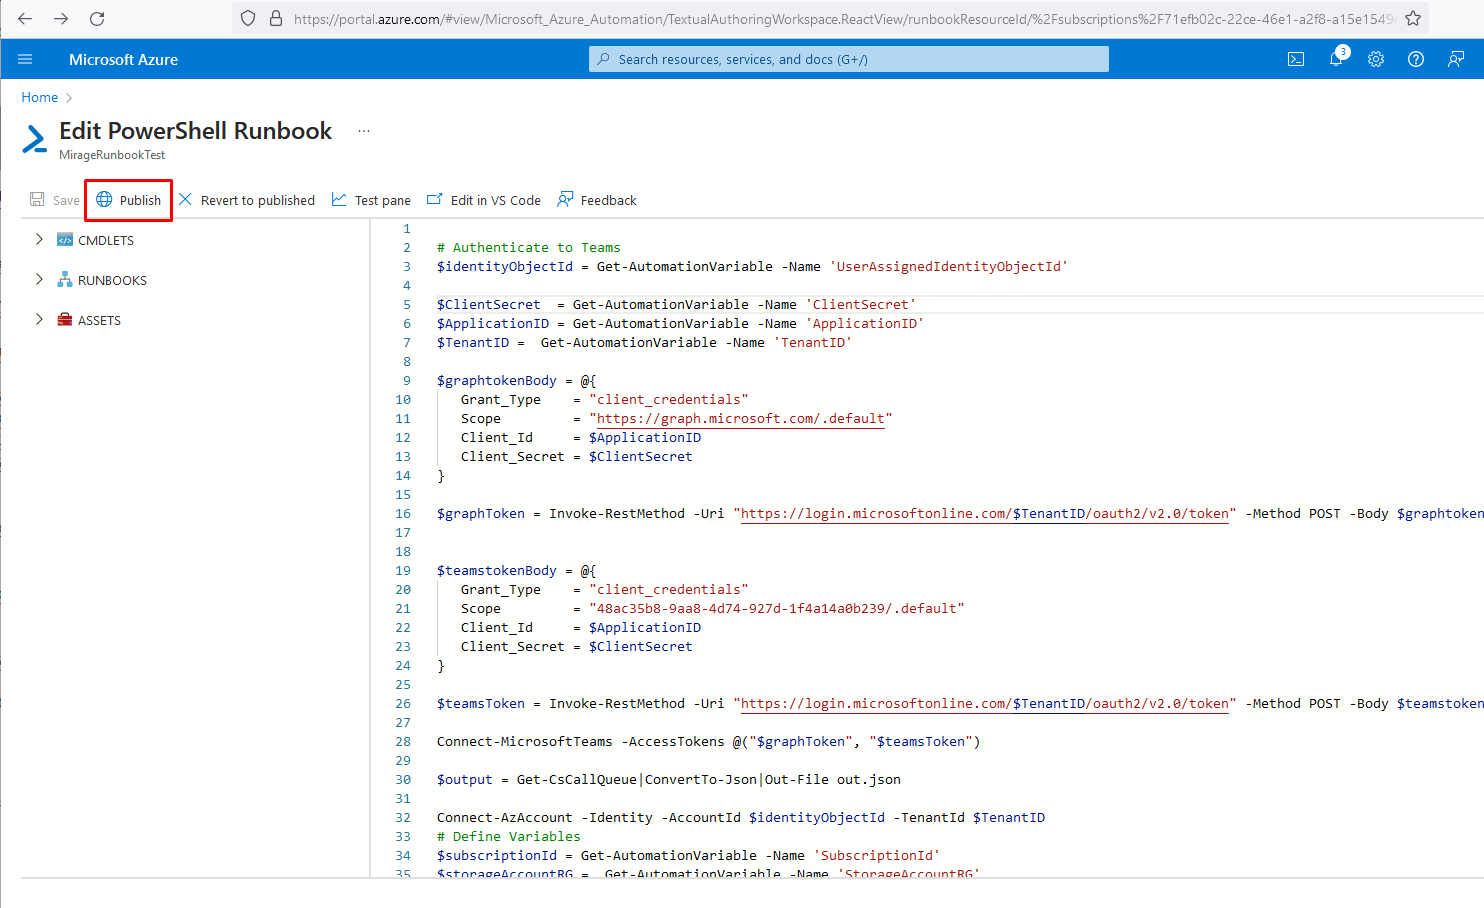This screenshot has width=1484, height=908.
Task: Click the search resources box
Action: pos(849,59)
